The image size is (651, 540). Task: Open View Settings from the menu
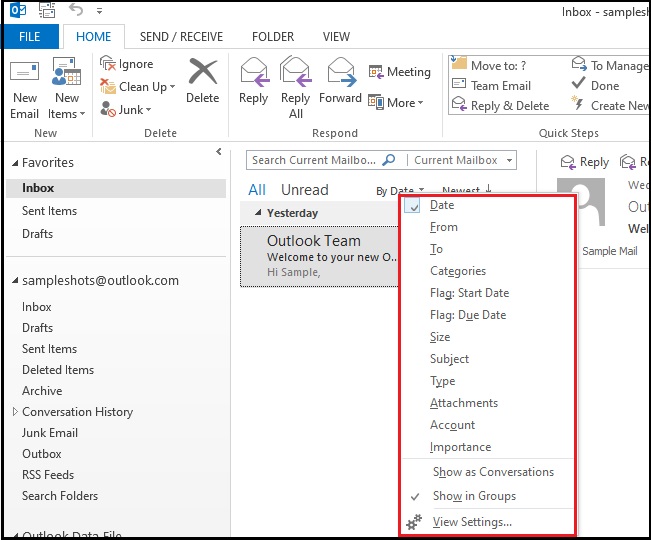pyautogui.click(x=471, y=522)
